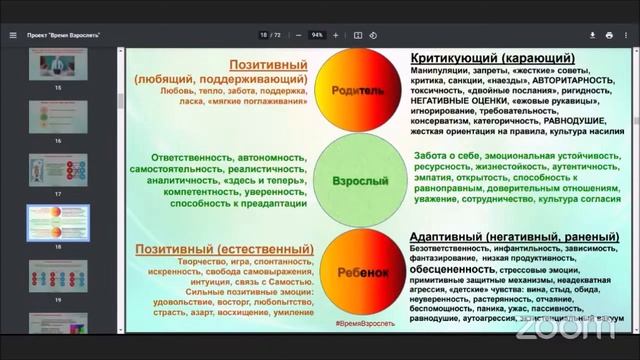Click the text 'способность к преадаптации'
The width and height of the screenshot is (640, 360).
[238, 203]
